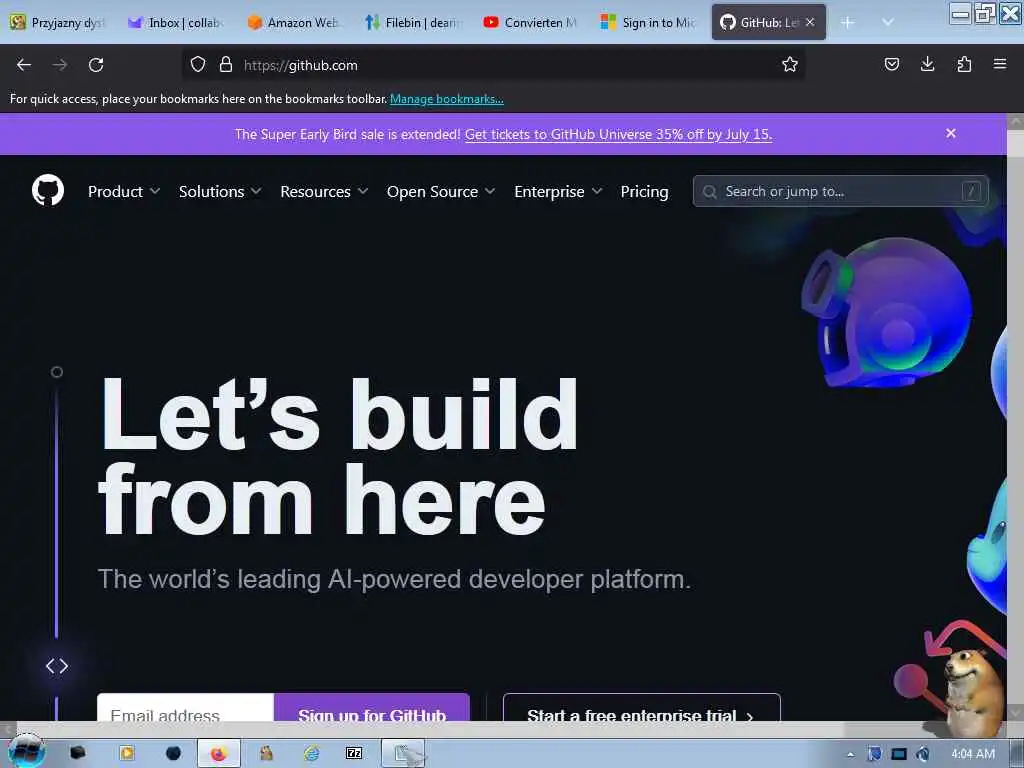
Task: Click the black cube taskbar icon
Action: coord(78,754)
